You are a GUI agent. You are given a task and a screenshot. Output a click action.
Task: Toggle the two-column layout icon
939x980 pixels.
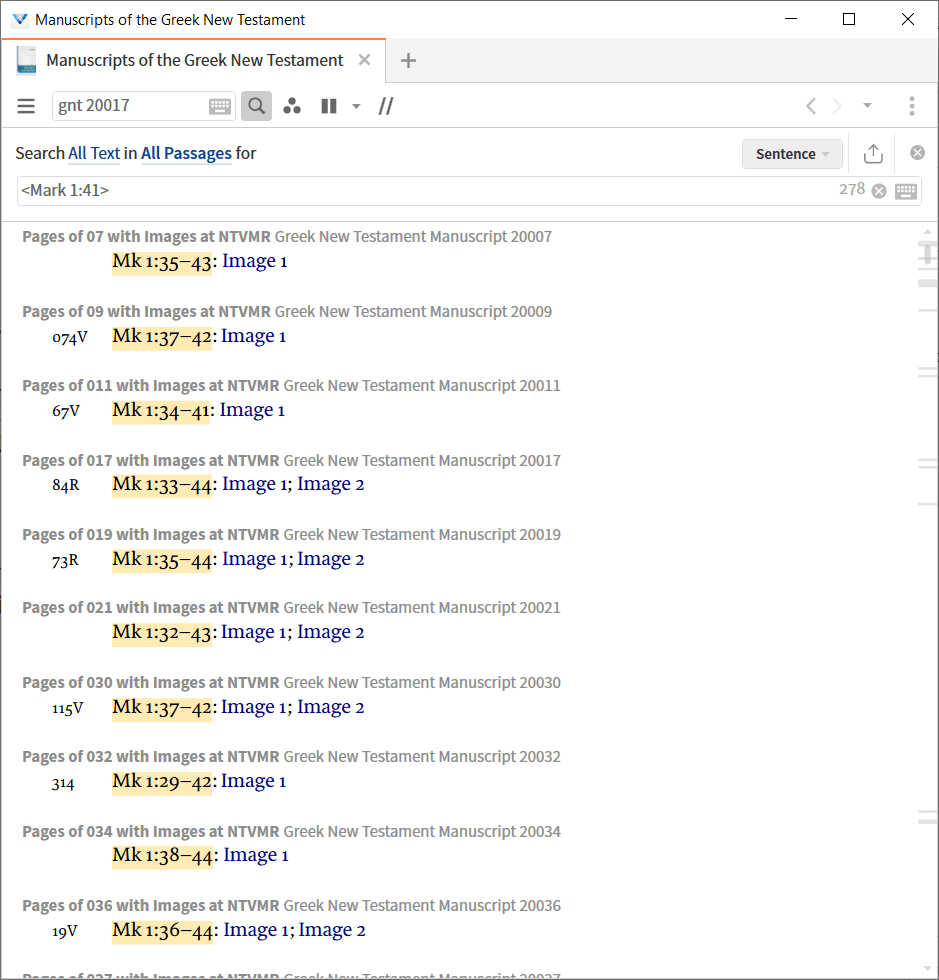[329, 106]
